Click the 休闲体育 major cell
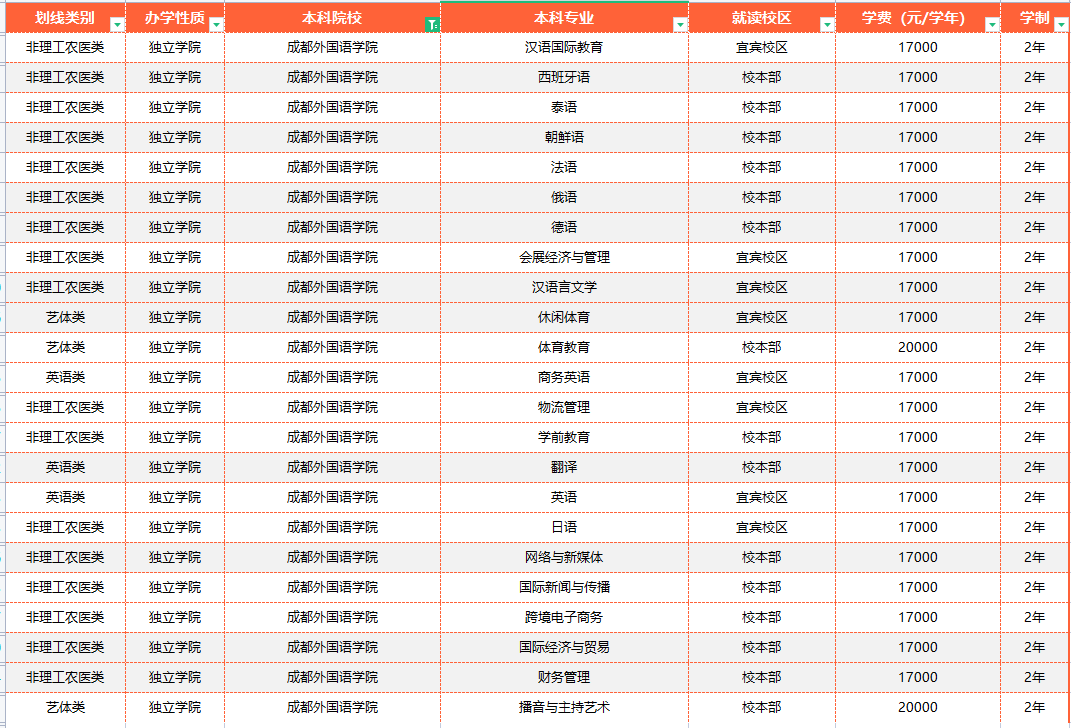 click(564, 318)
